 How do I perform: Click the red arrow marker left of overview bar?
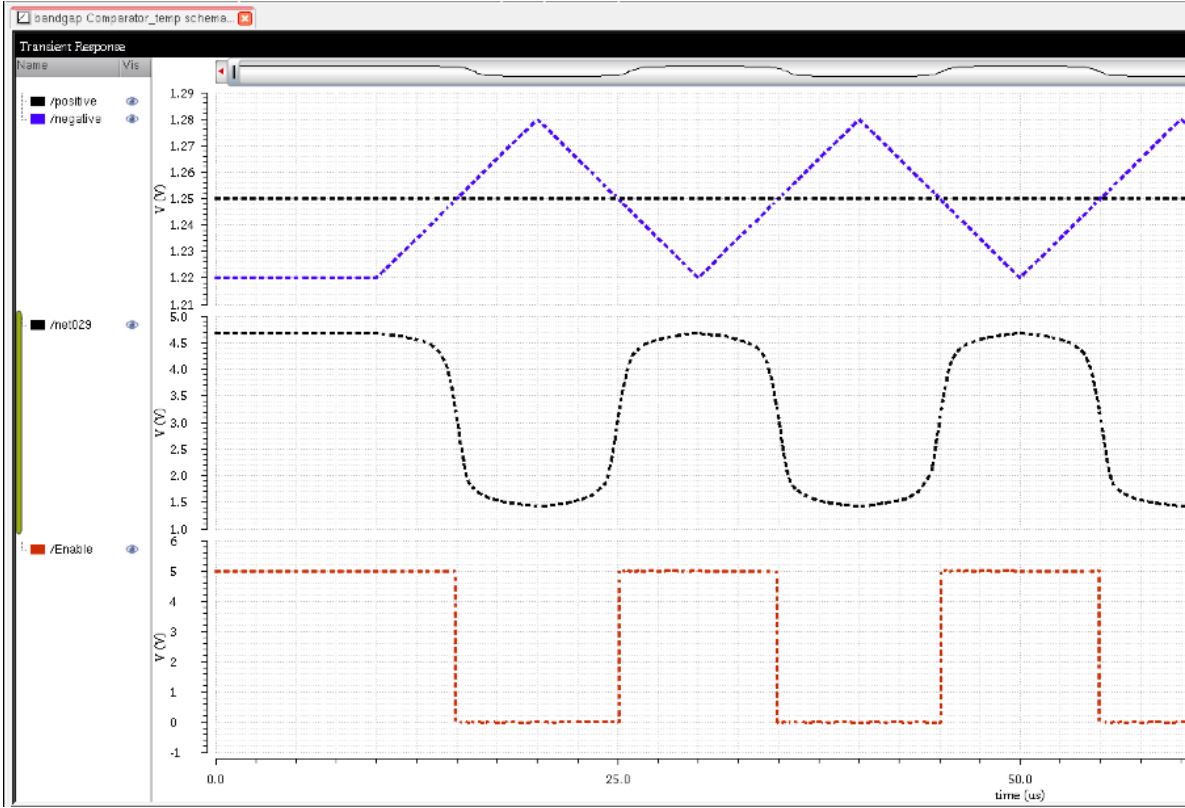pyautogui.click(x=221, y=73)
